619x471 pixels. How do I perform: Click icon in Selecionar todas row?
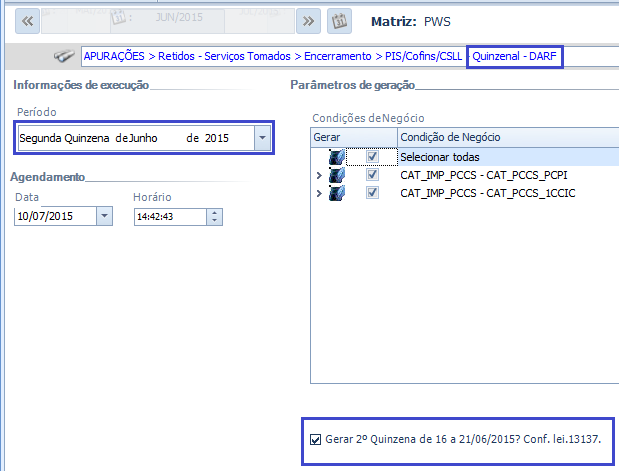pos(337,157)
